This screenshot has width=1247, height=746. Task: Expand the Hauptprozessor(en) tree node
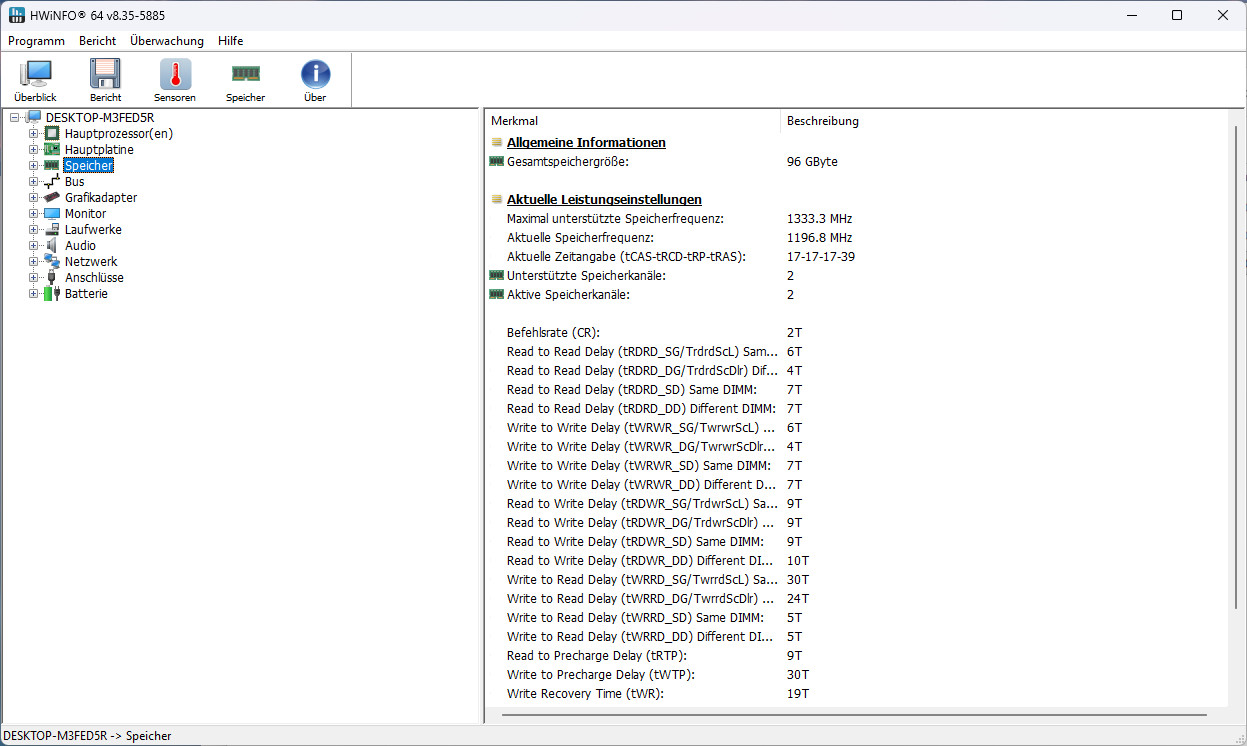coord(34,134)
